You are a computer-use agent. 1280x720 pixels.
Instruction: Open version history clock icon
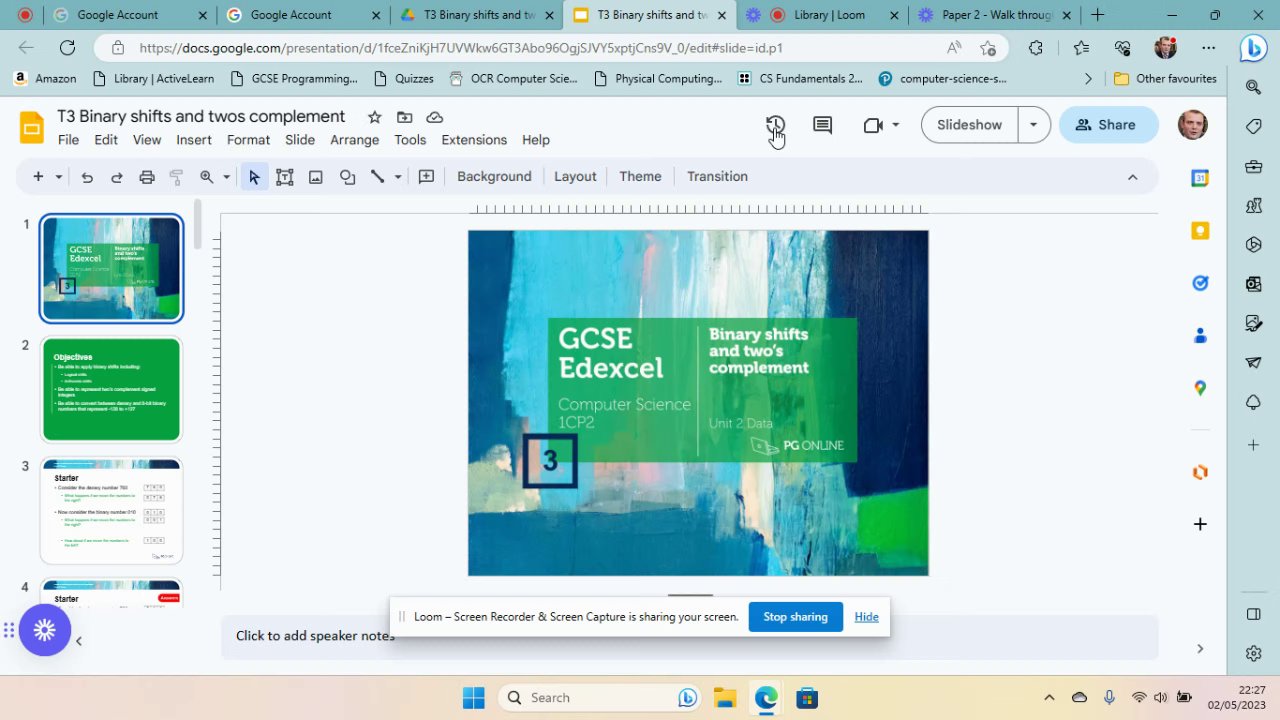775,125
